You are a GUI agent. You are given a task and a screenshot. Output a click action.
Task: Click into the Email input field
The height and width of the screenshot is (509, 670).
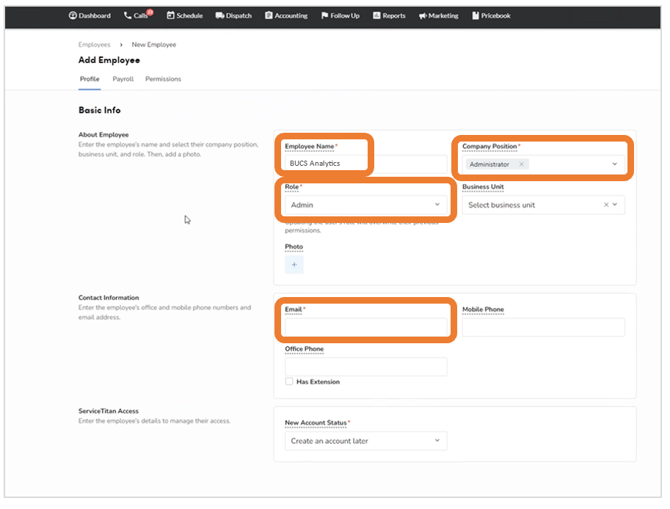(366, 327)
